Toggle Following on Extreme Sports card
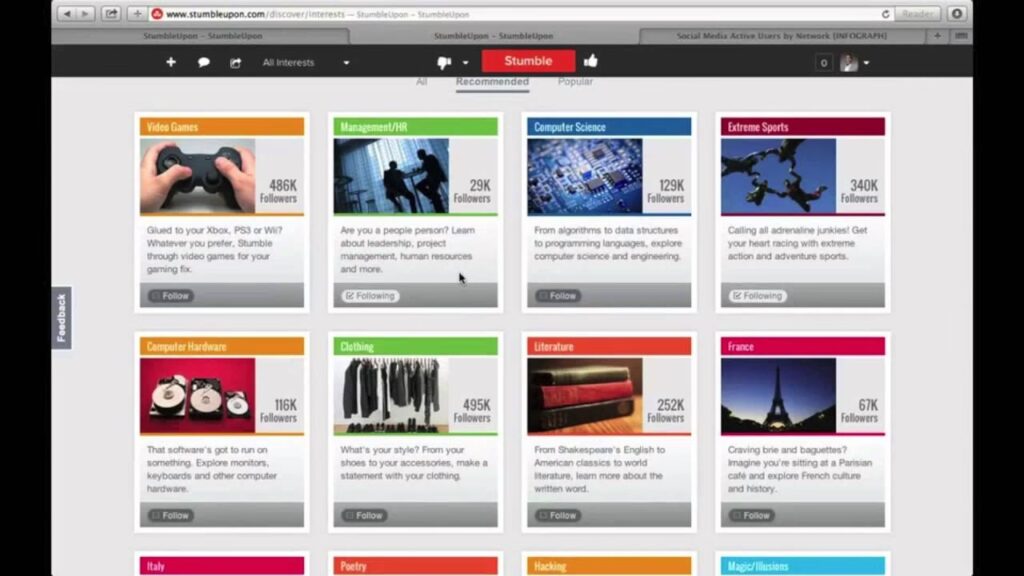1024x576 pixels. click(757, 296)
